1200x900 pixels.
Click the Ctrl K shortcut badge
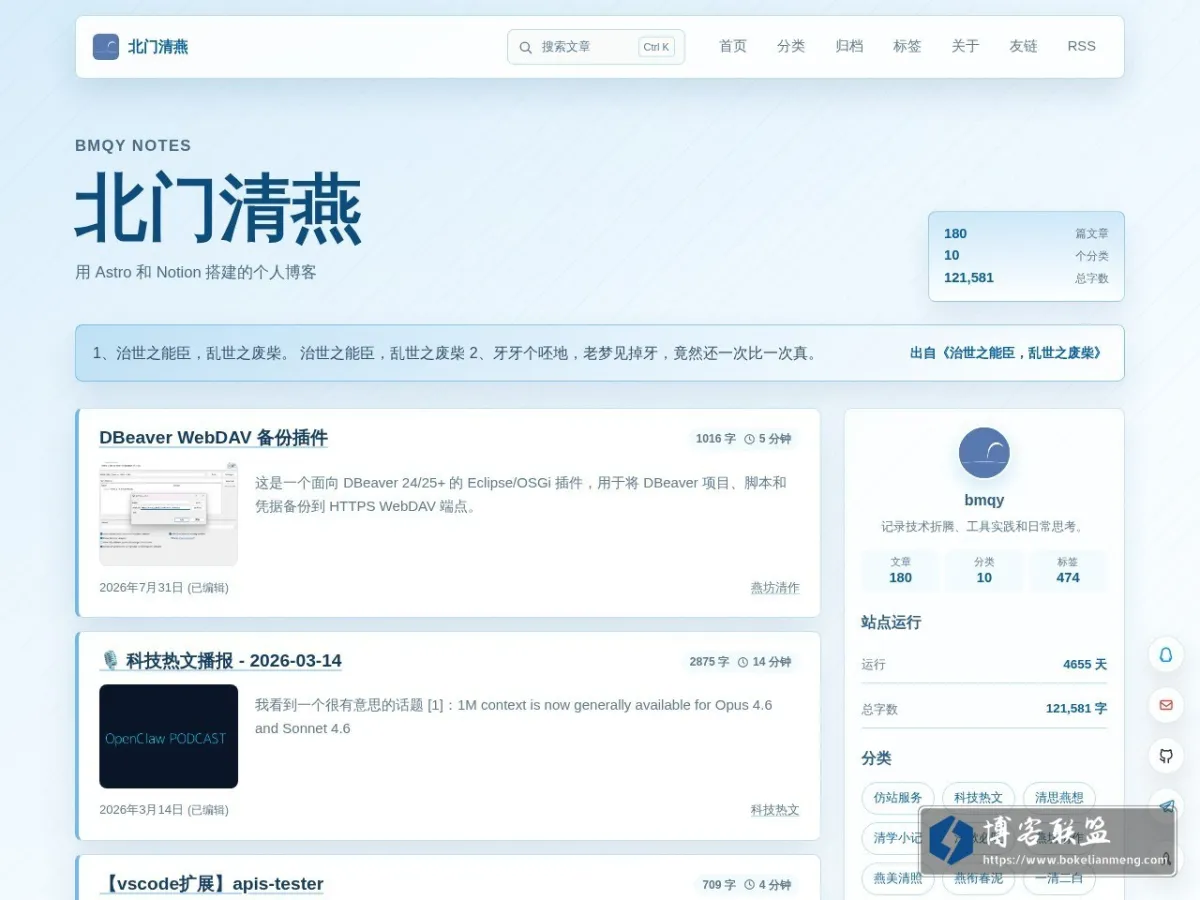pos(657,47)
